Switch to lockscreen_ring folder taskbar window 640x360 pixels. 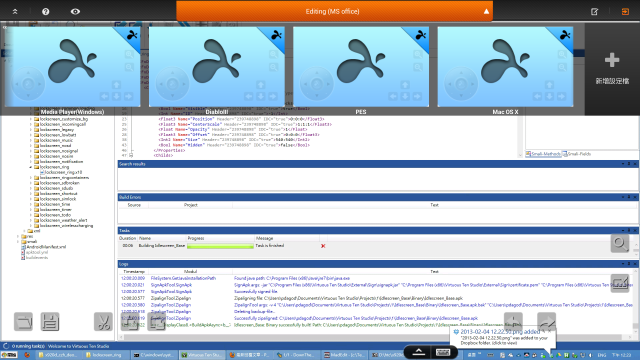107,355
